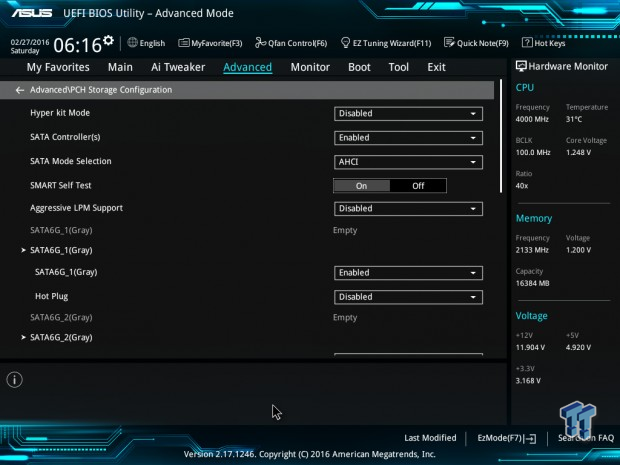The image size is (620, 465).
Task: Click the BCLK value 100.0 MHz
Action: pyautogui.click(x=533, y=152)
